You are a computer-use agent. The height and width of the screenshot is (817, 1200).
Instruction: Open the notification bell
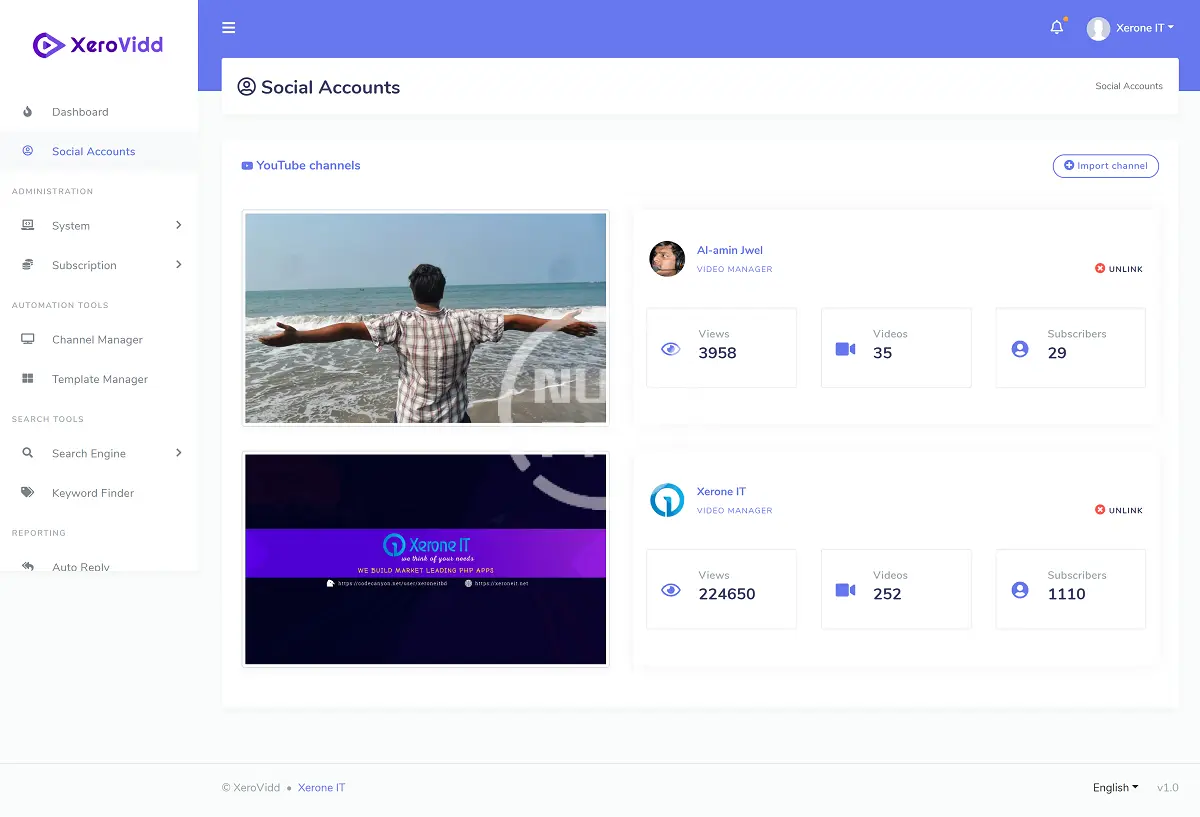pyautogui.click(x=1056, y=28)
